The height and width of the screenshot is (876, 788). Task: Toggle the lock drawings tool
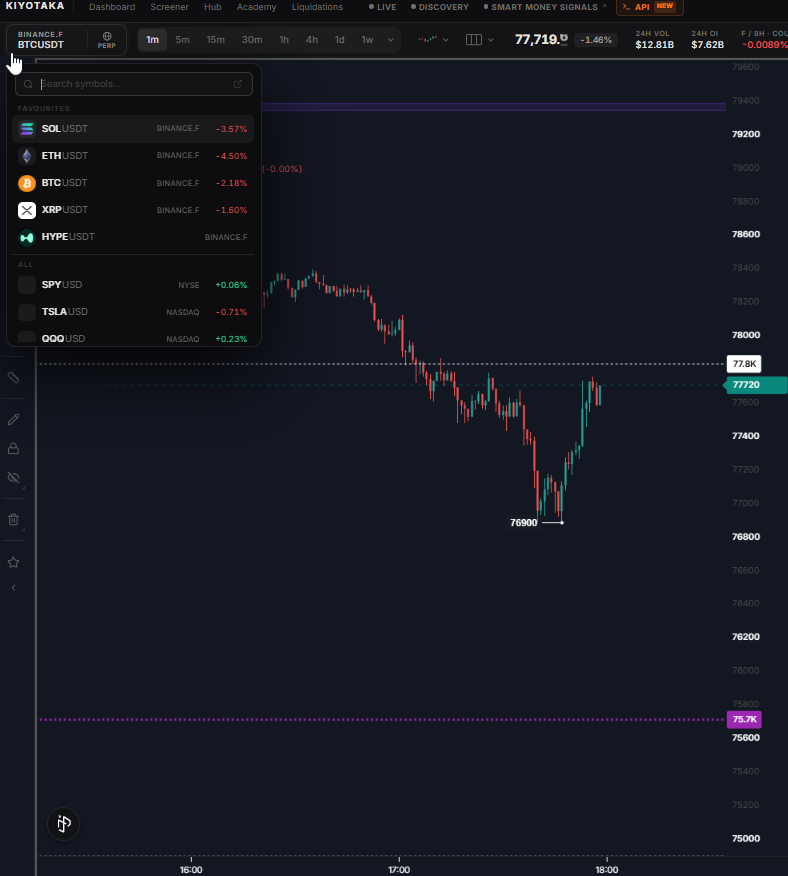(13, 449)
